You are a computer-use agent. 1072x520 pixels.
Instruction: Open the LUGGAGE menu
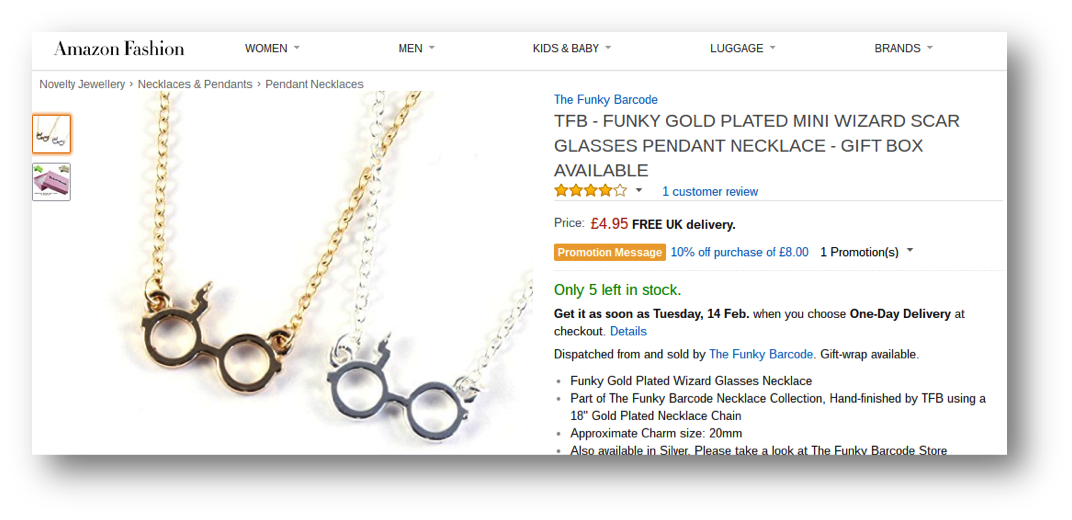click(742, 48)
